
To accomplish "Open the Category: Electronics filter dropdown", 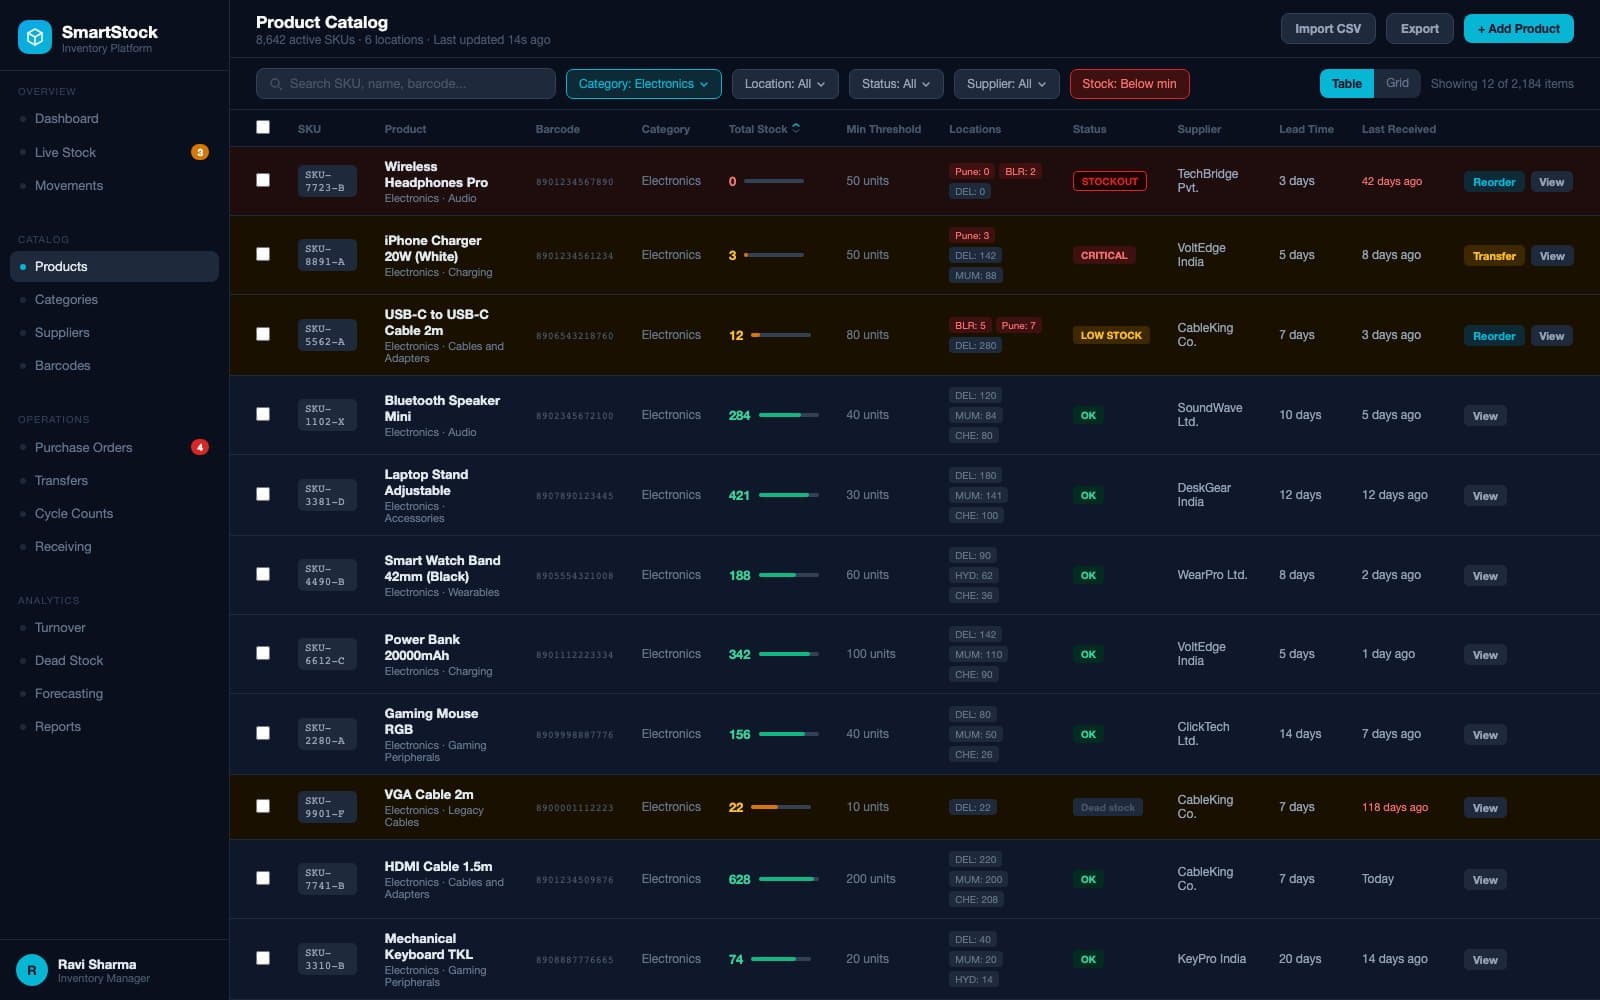I will [x=643, y=84].
